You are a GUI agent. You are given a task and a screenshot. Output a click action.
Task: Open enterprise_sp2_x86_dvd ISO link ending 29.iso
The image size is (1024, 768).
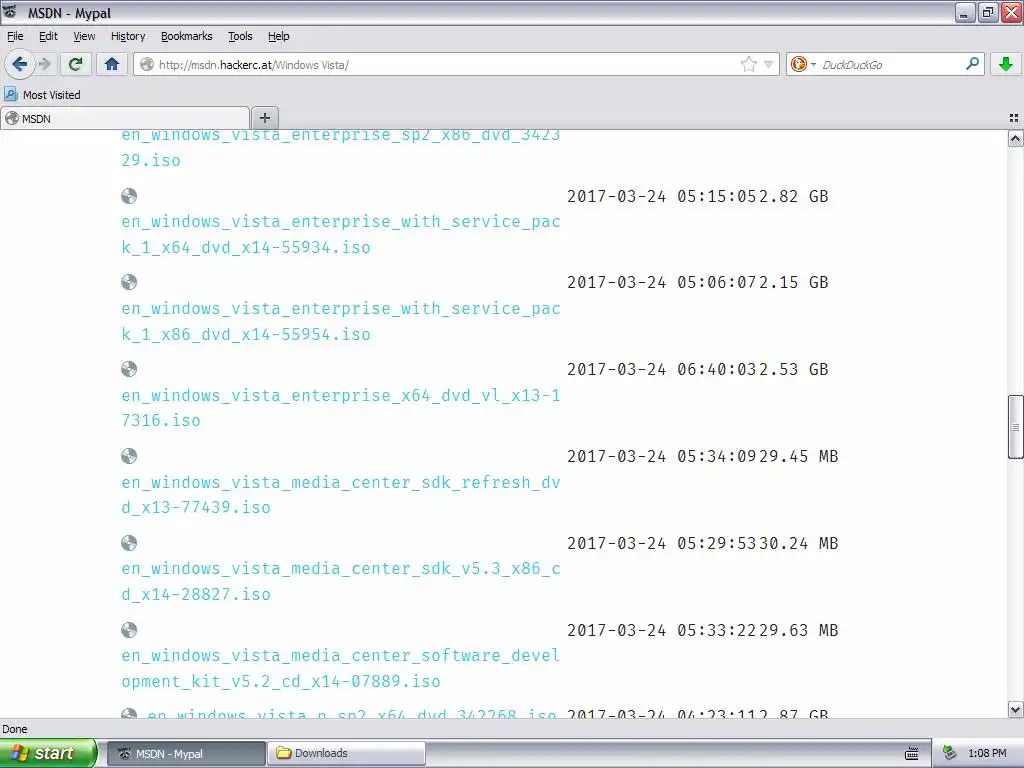pos(340,148)
